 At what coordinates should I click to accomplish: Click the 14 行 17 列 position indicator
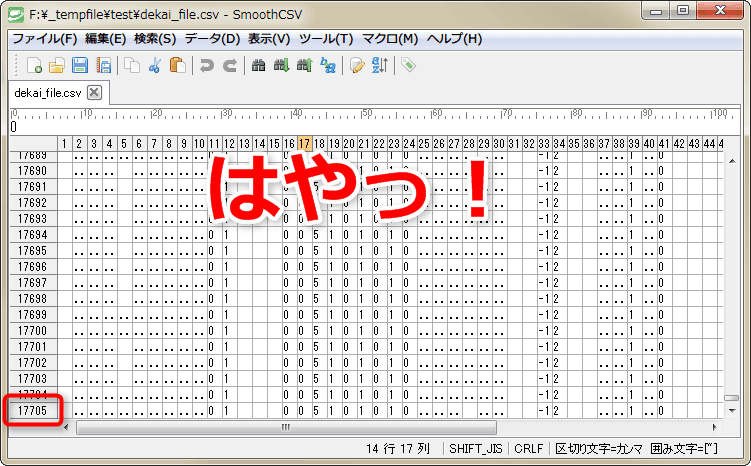tap(398, 449)
